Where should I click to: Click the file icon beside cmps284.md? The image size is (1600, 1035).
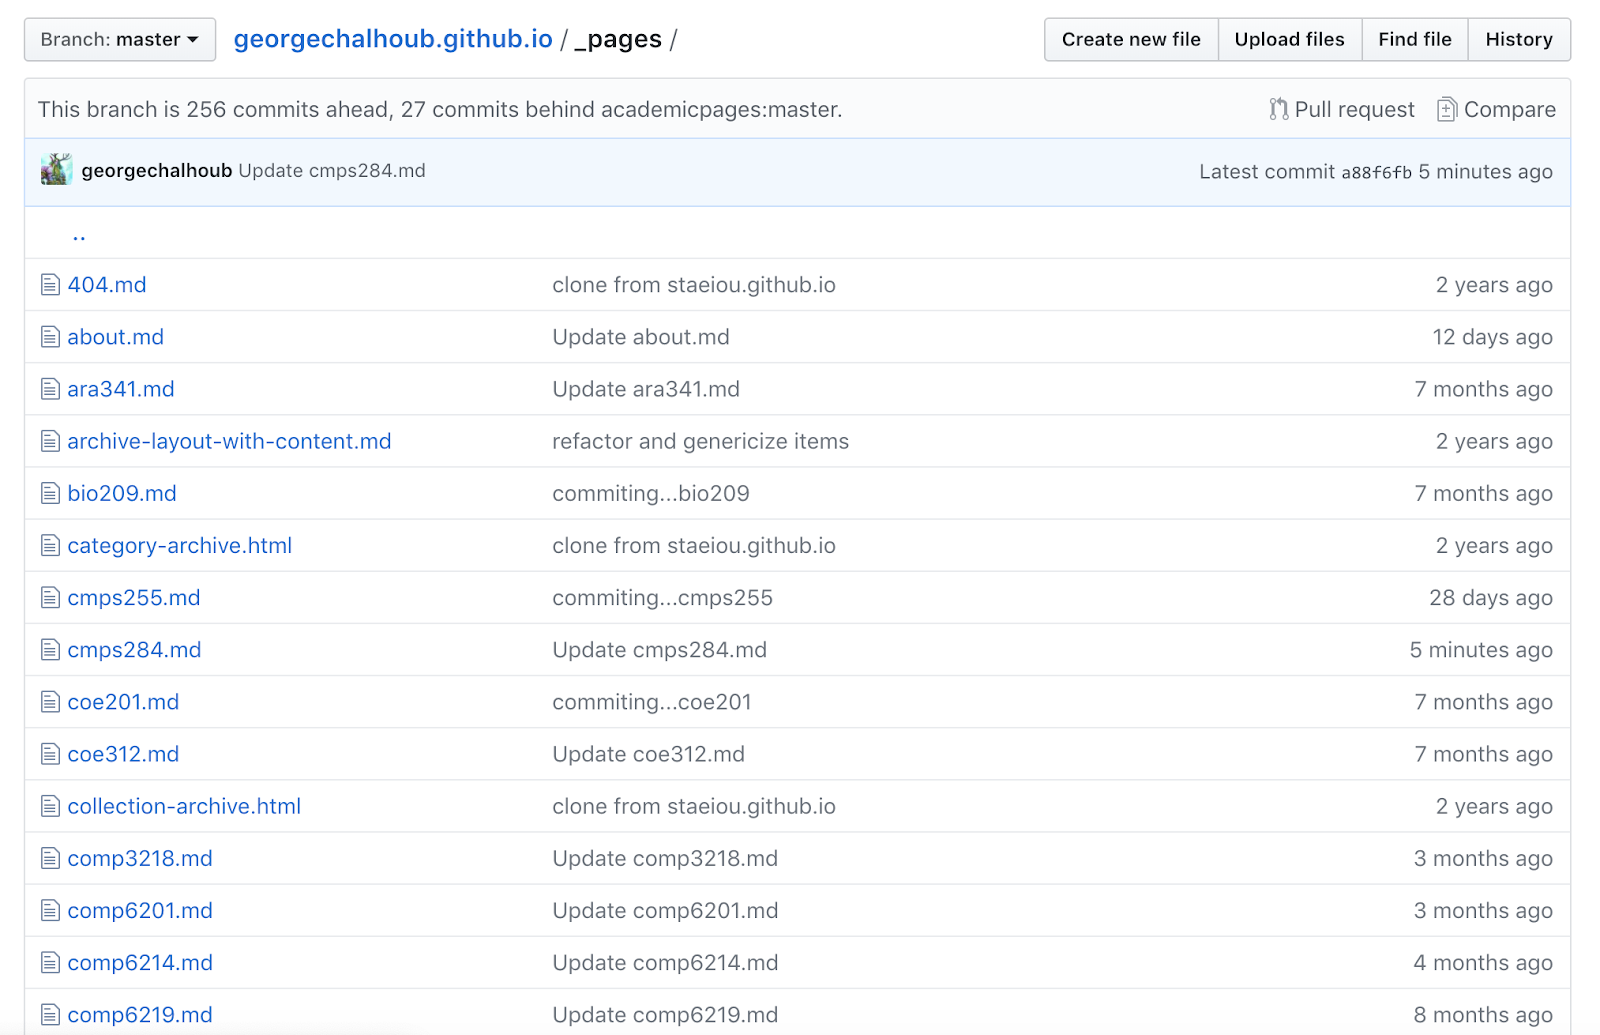50,650
